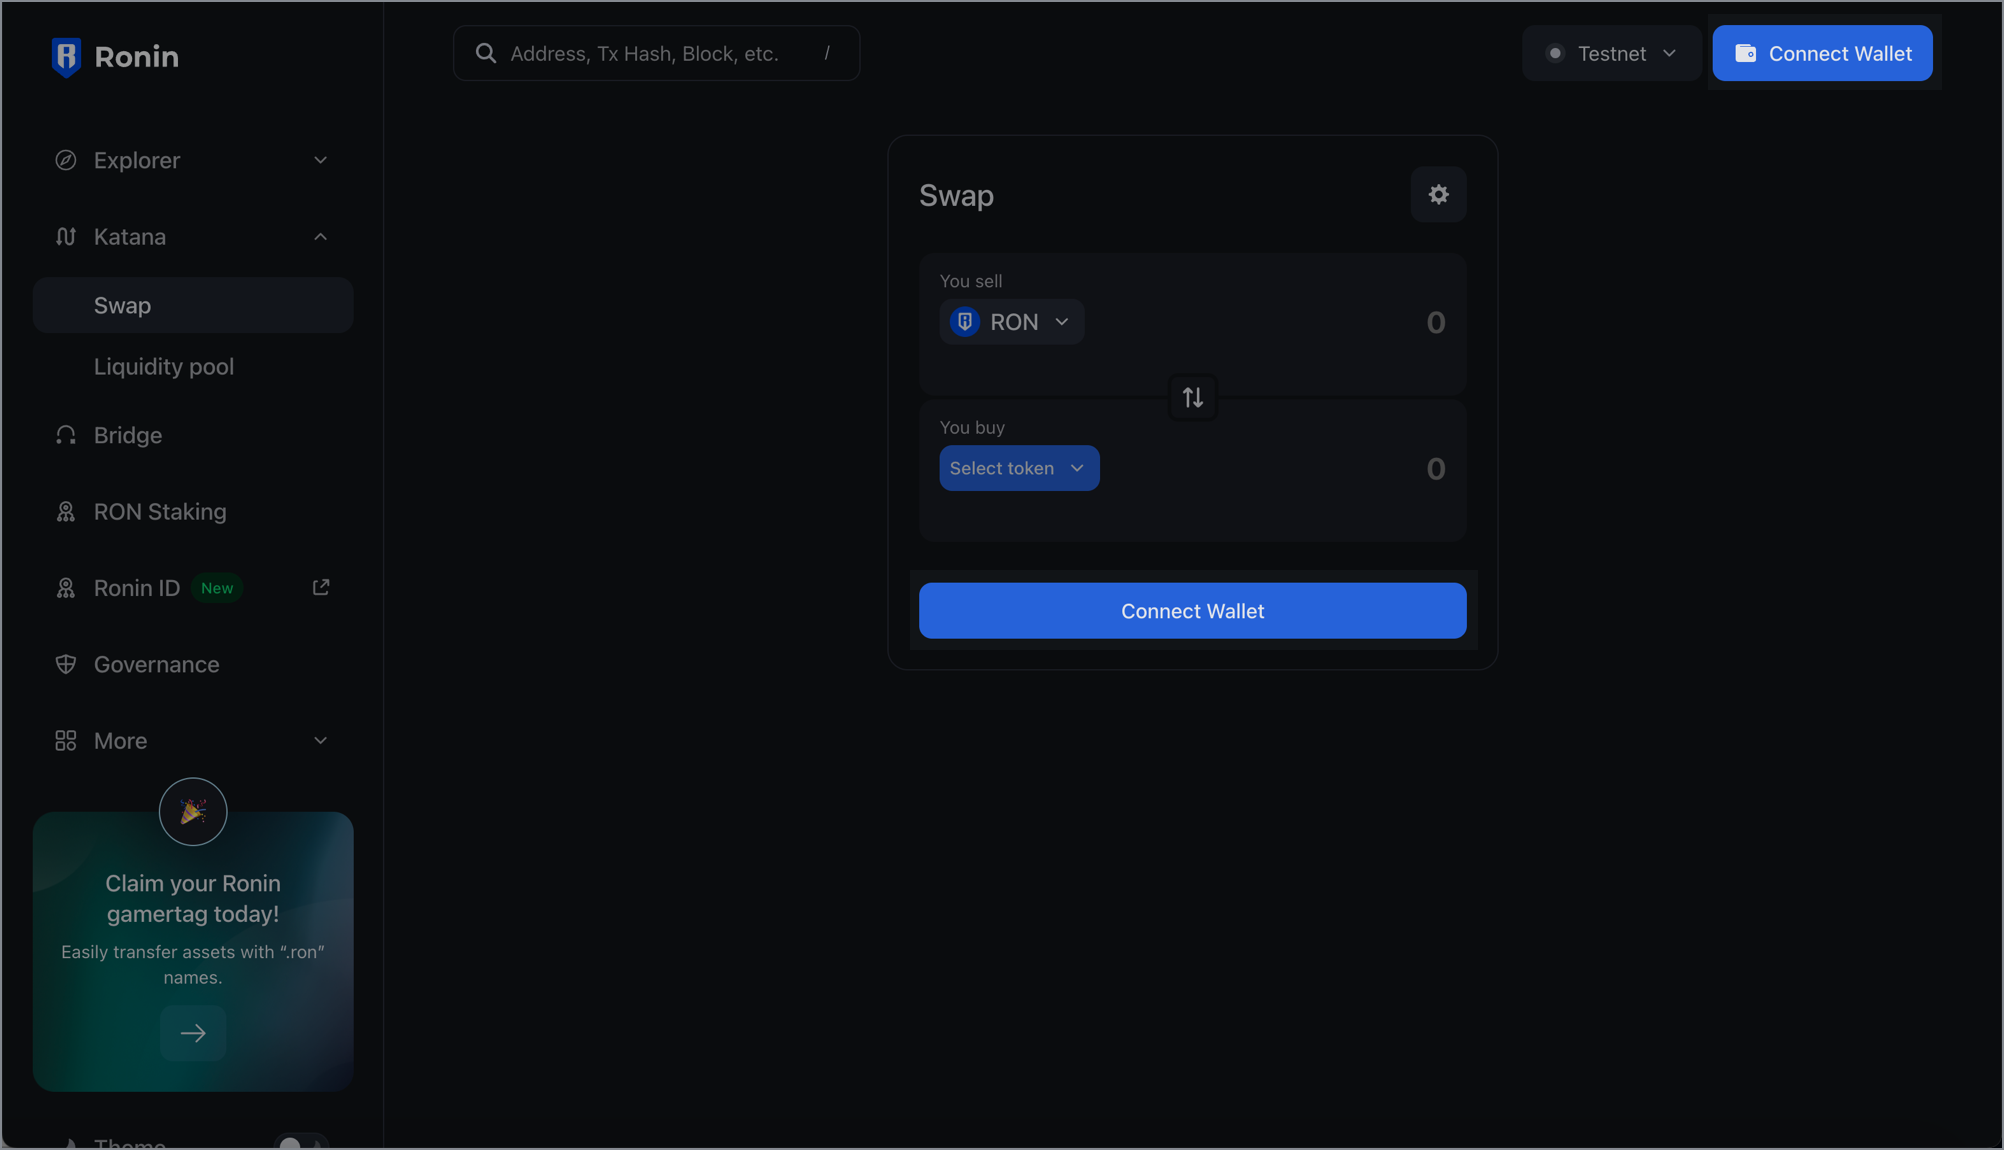2004x1150 pixels.
Task: Click Ronin brand name link
Action: pyautogui.click(x=137, y=57)
